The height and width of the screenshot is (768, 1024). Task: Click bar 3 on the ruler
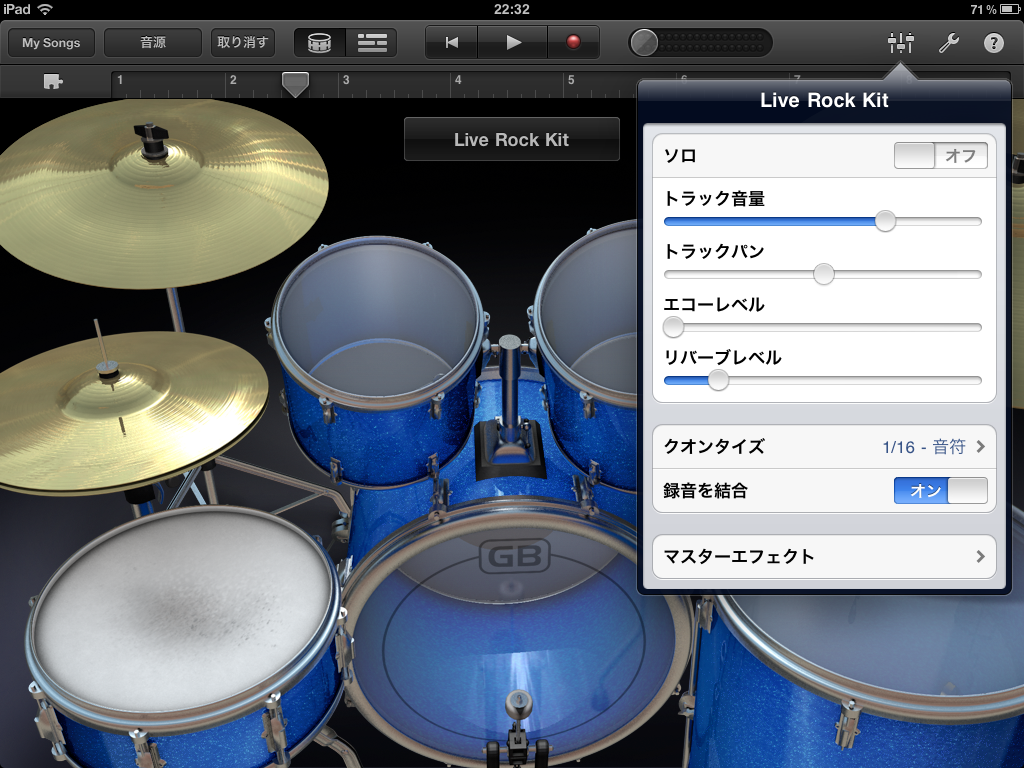pos(346,80)
